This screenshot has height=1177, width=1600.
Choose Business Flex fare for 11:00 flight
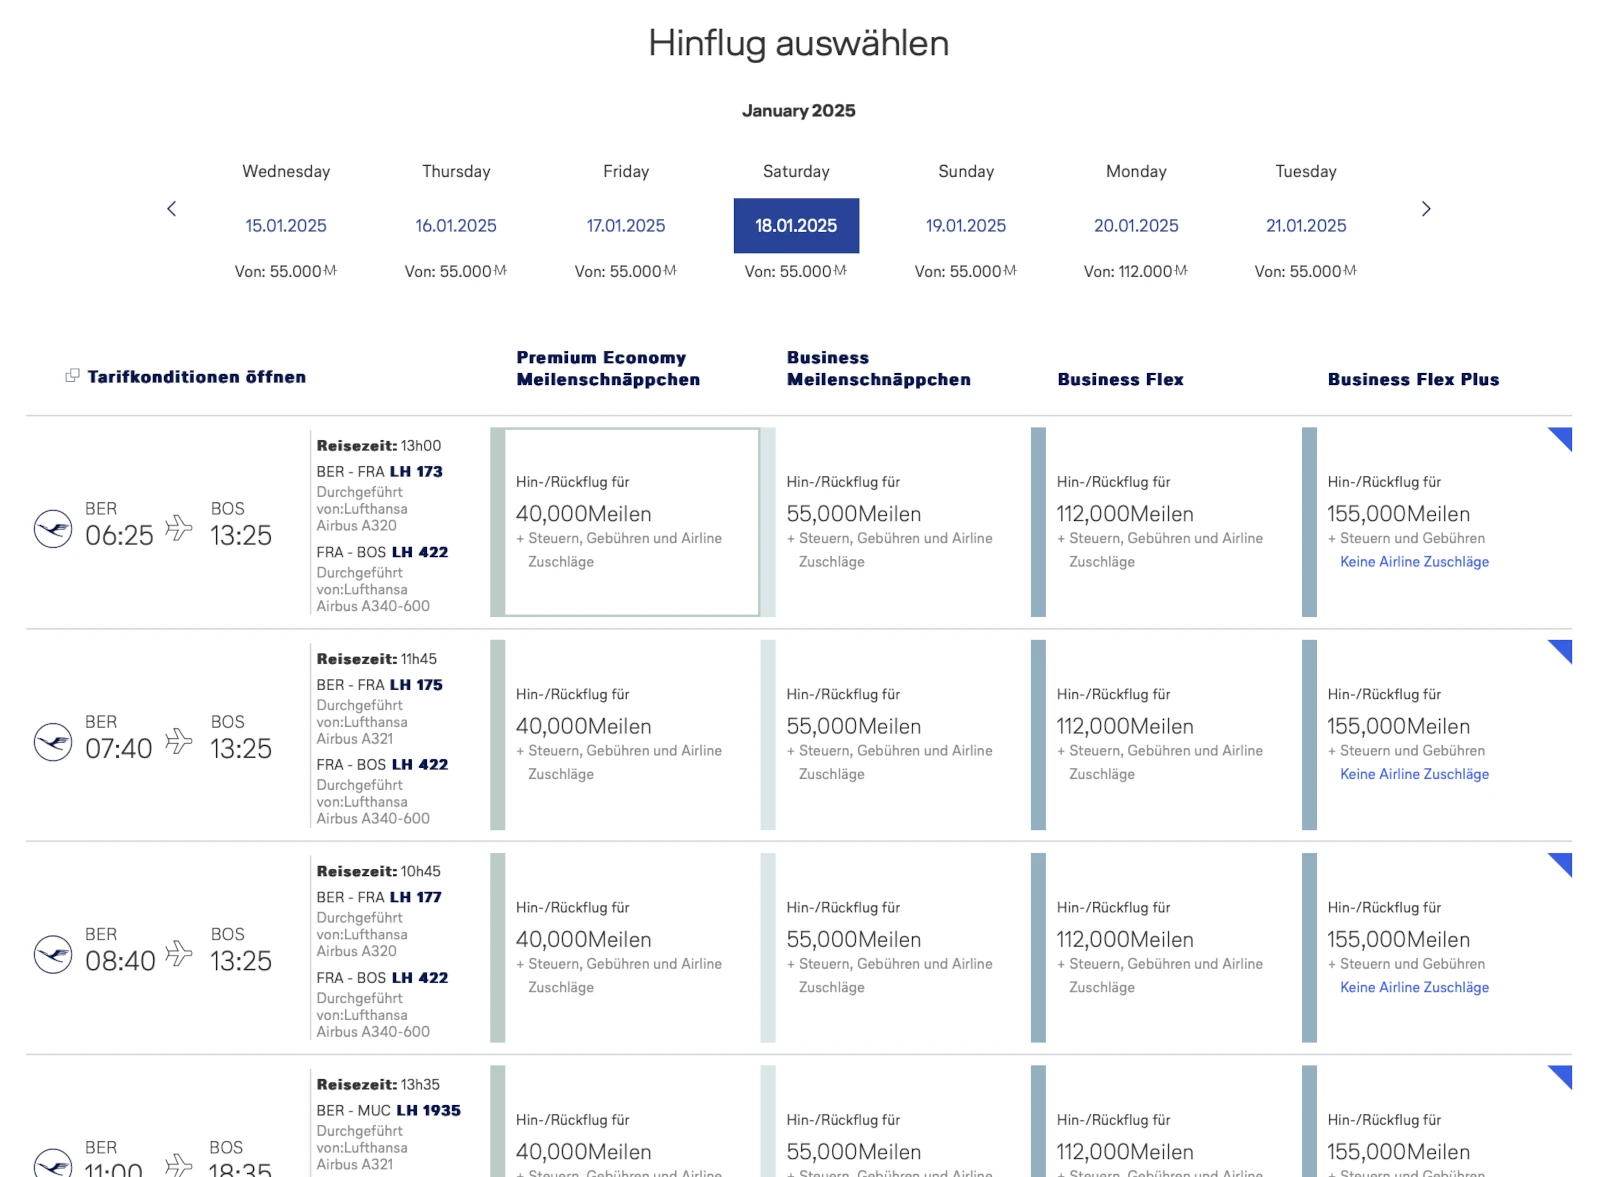[x=1166, y=1121]
